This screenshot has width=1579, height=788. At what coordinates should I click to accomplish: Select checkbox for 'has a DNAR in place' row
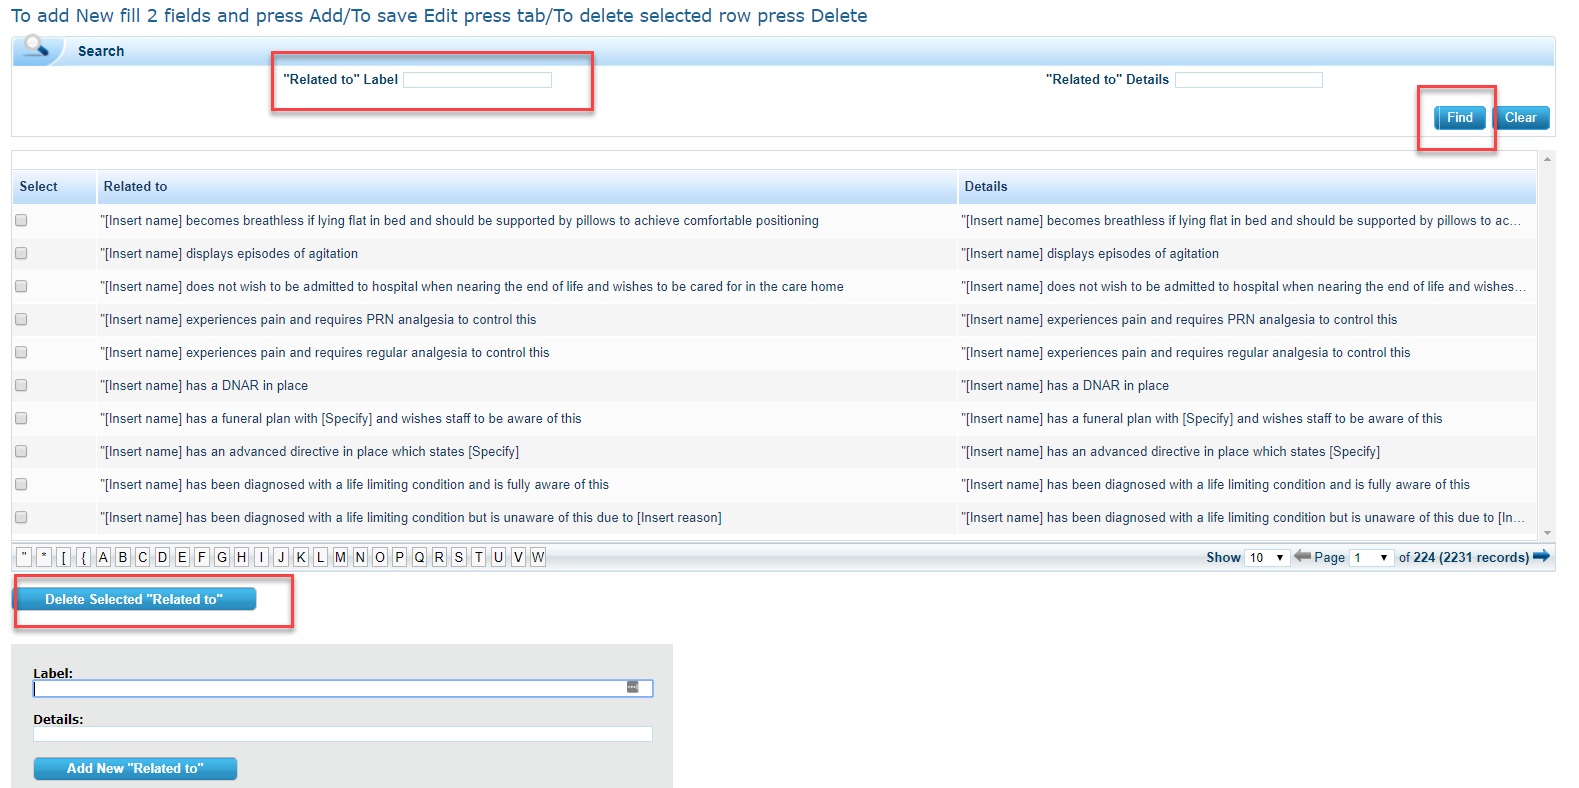21,385
